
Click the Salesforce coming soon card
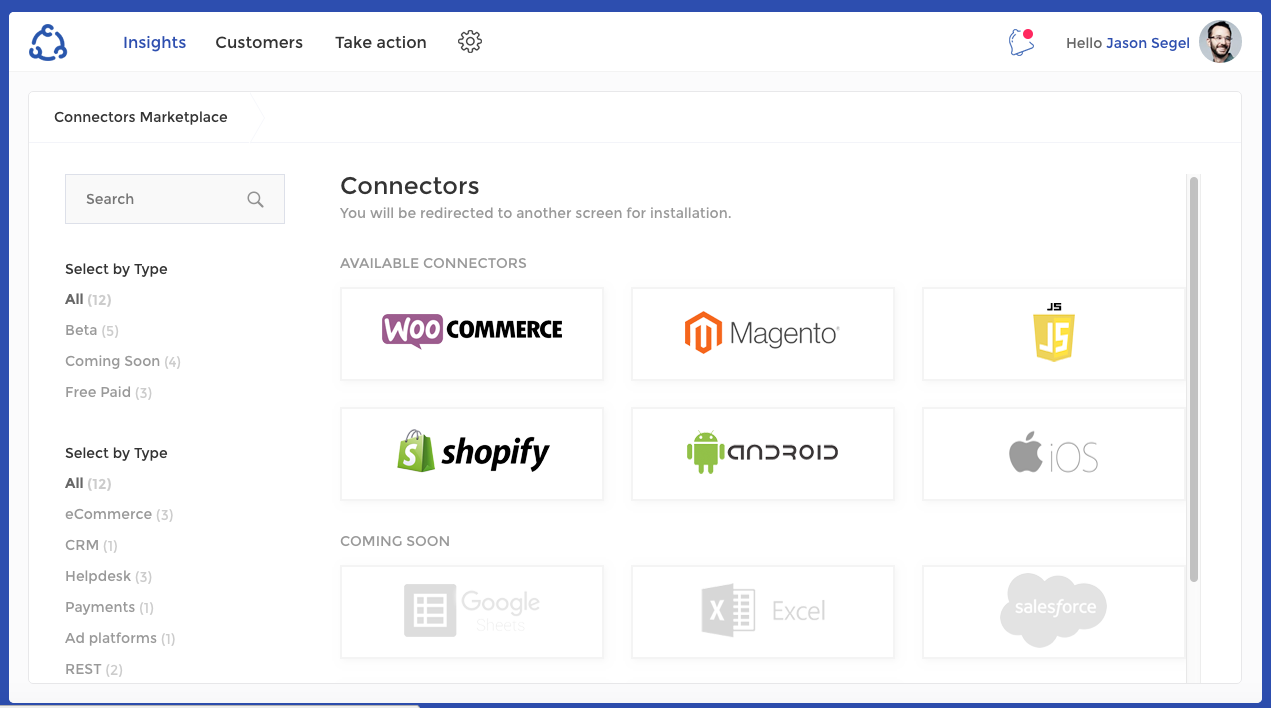click(1054, 612)
